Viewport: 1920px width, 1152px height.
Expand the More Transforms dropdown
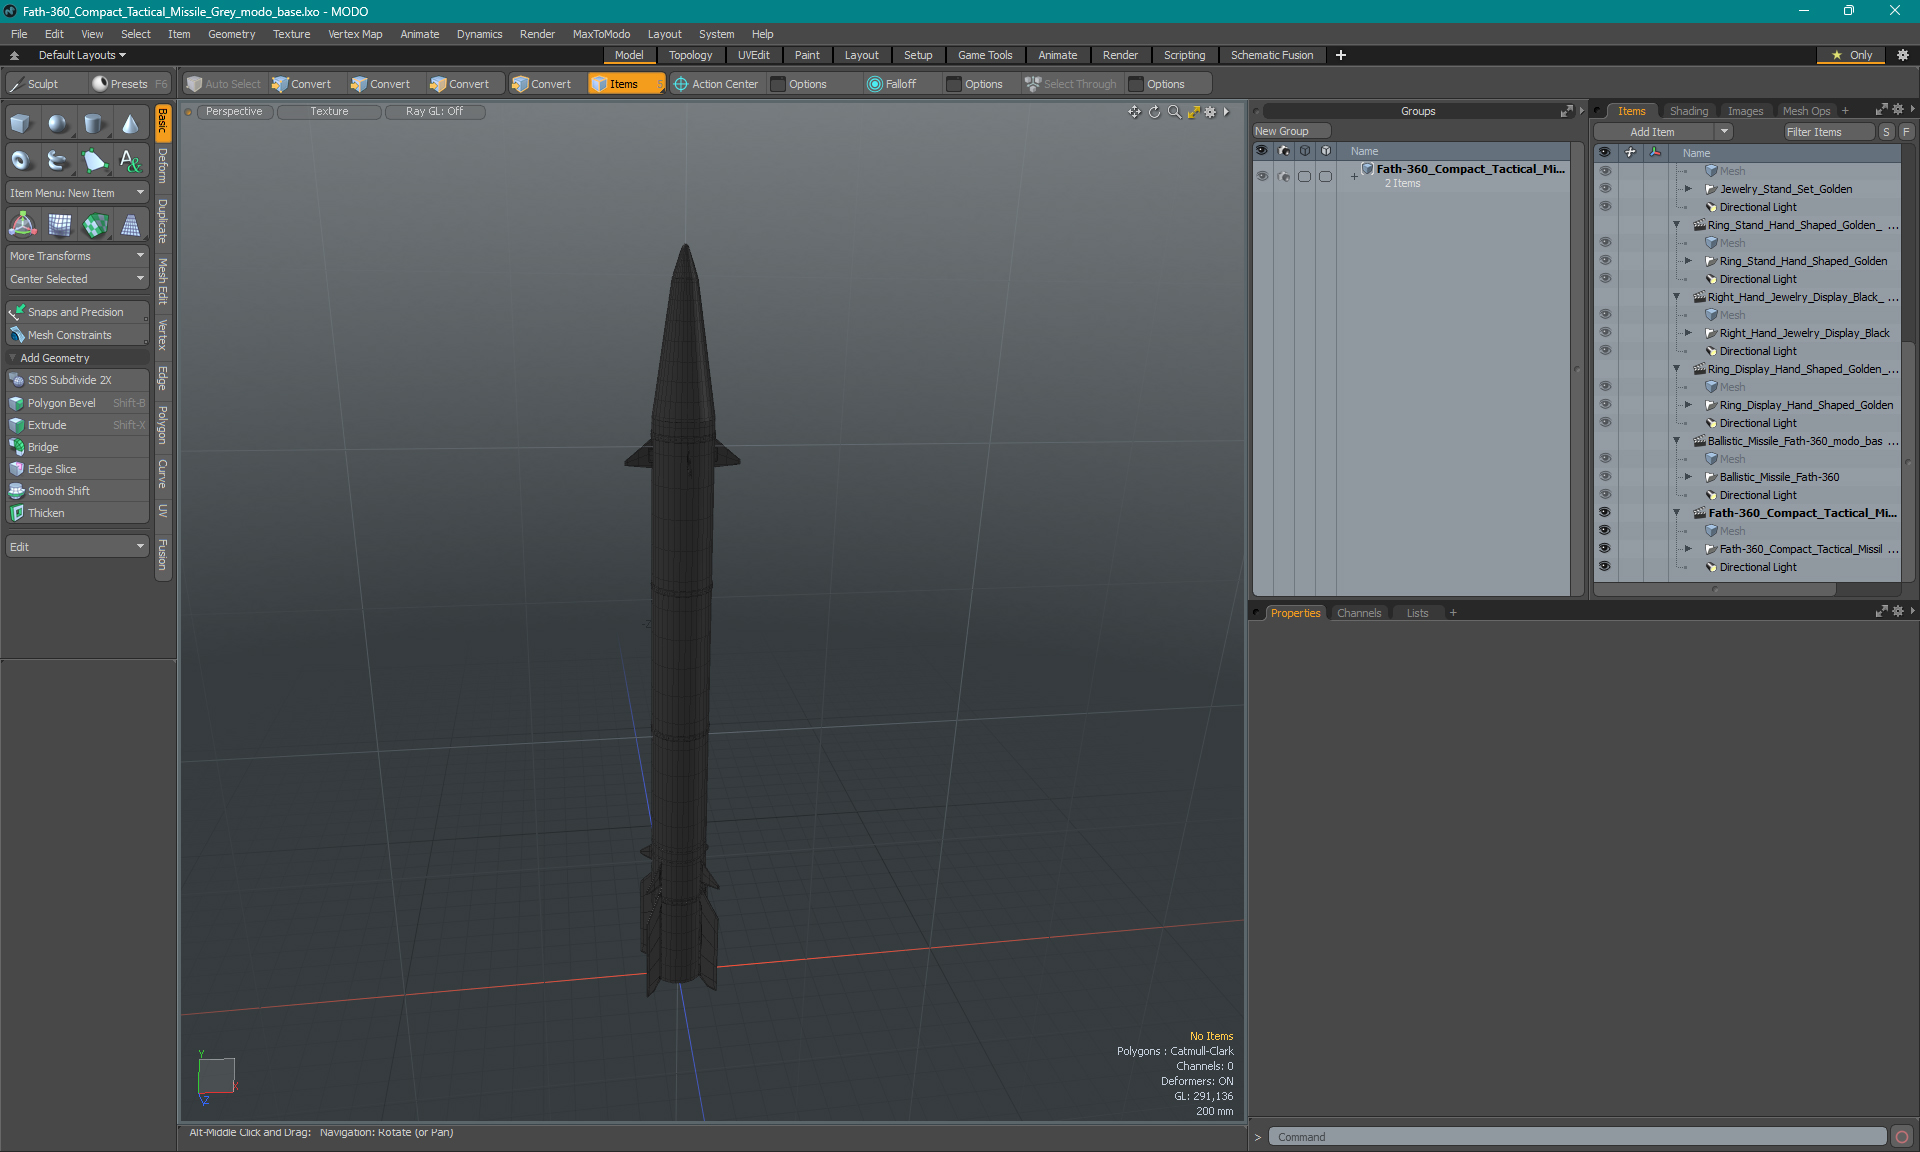pos(77,256)
